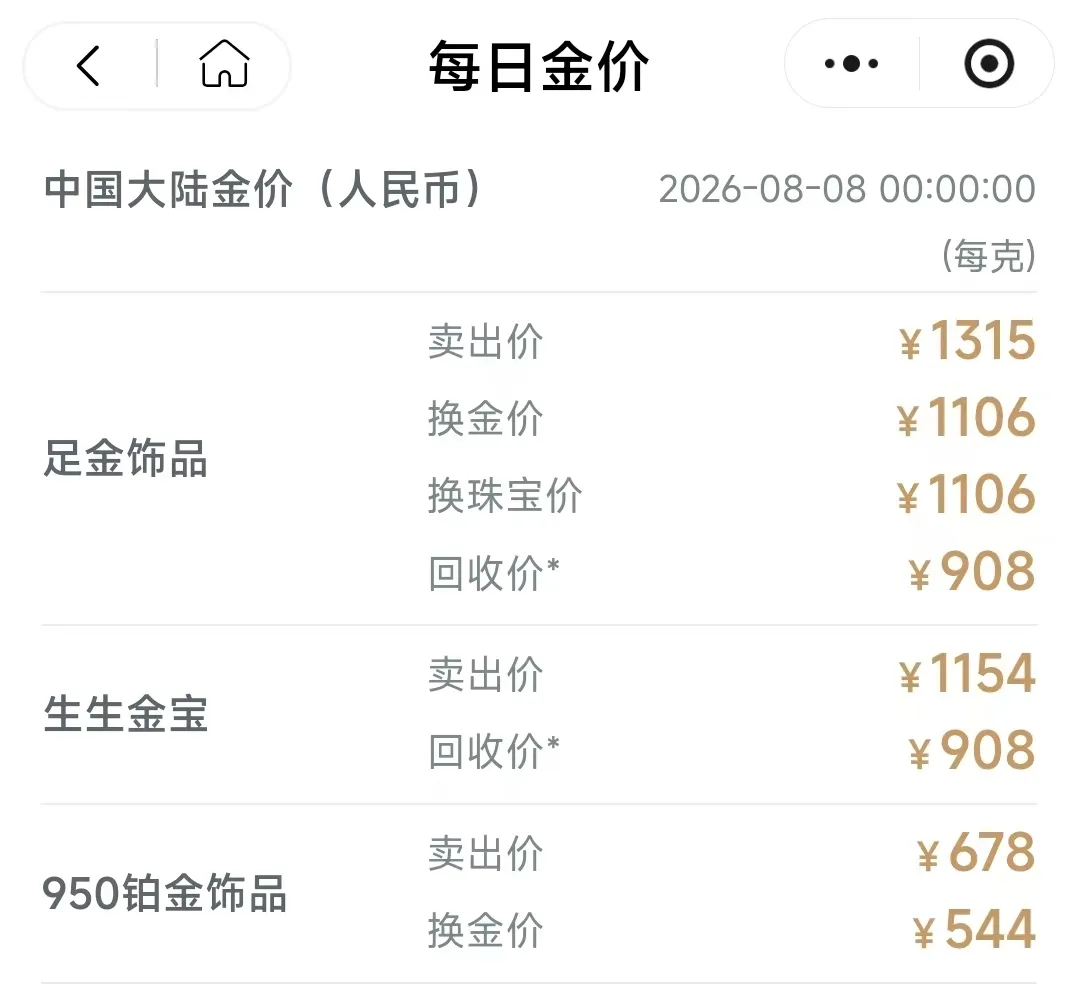The height and width of the screenshot is (998, 1066).
Task: Tap 足金饰品 回收价* label
Action: point(494,573)
